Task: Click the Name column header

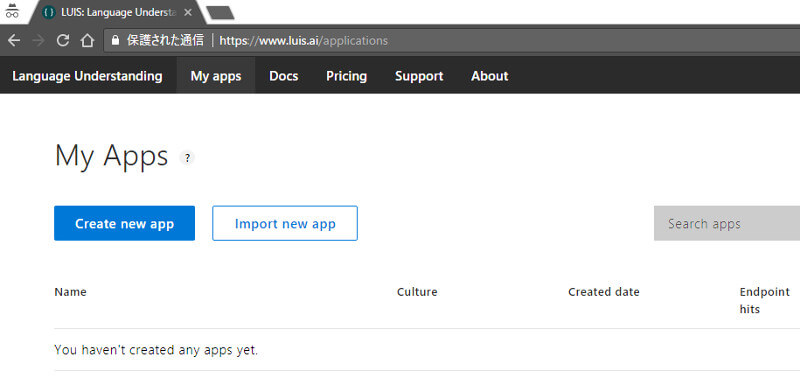Action: tap(70, 292)
